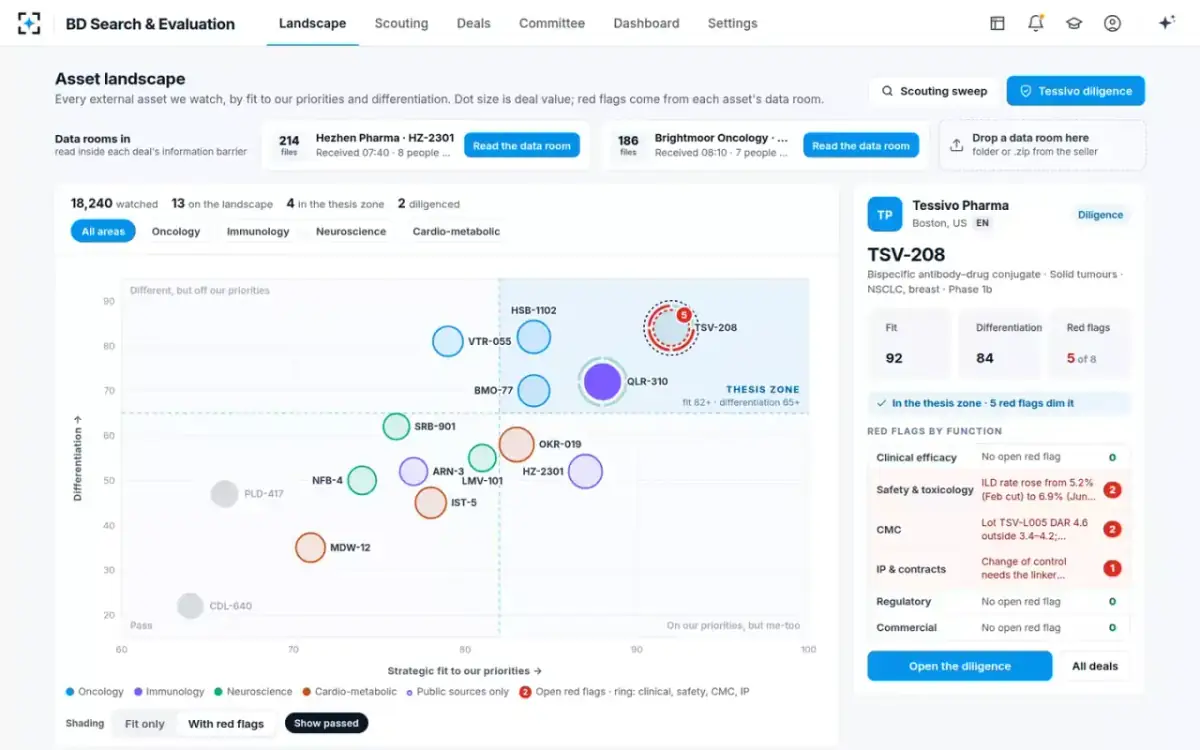Open All deals
Viewport: 1200px width, 750px height.
[x=1095, y=666]
